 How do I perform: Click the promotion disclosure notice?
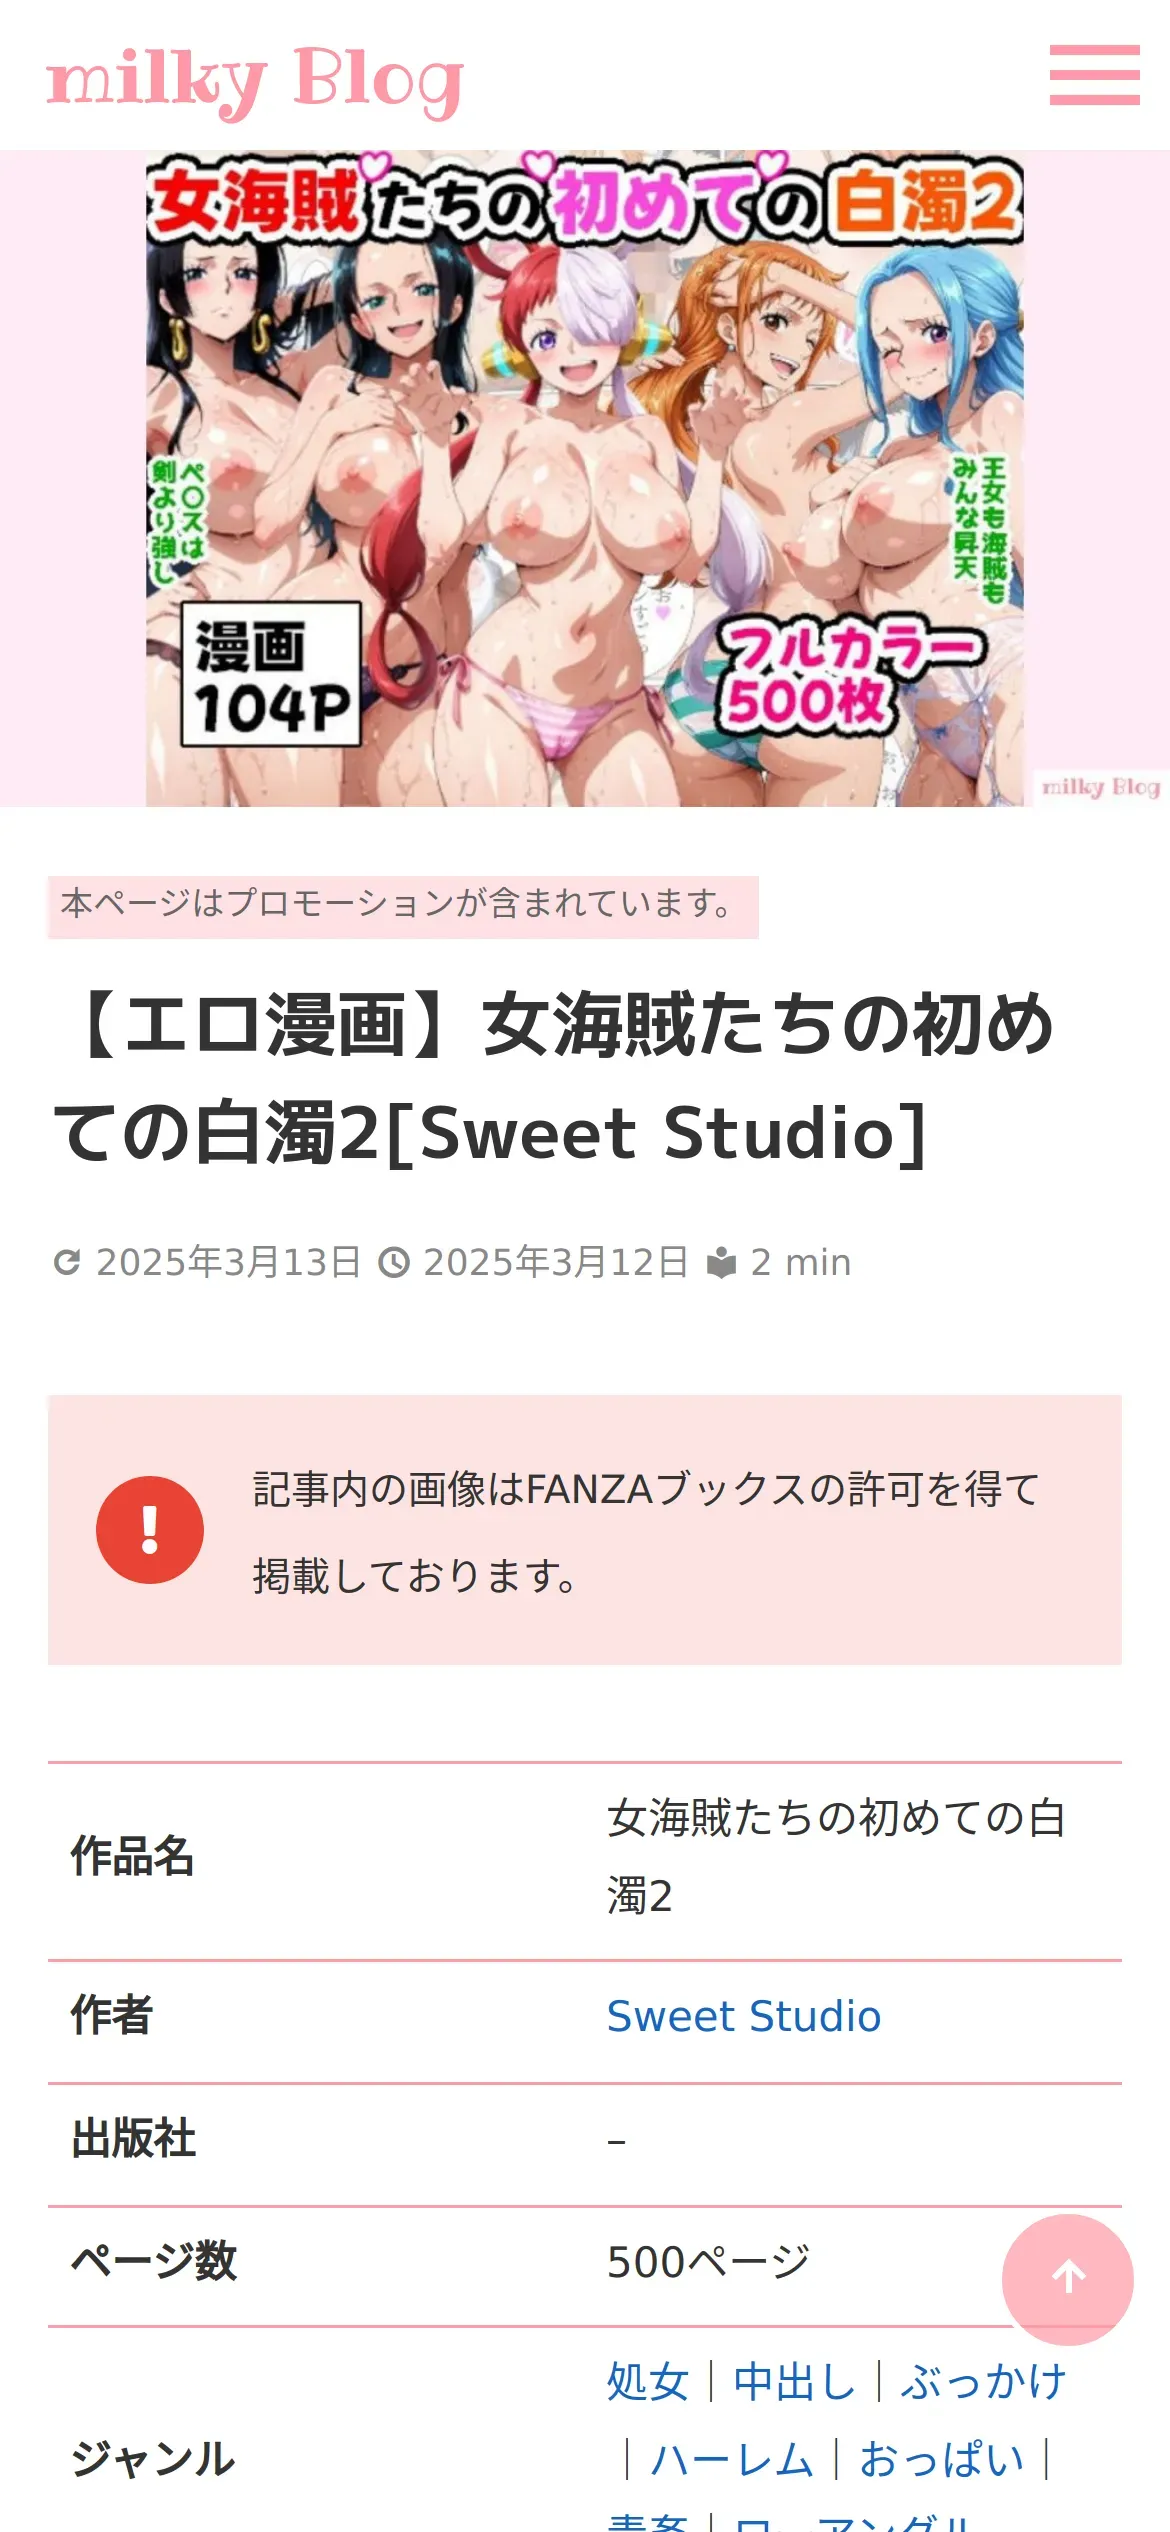403,907
